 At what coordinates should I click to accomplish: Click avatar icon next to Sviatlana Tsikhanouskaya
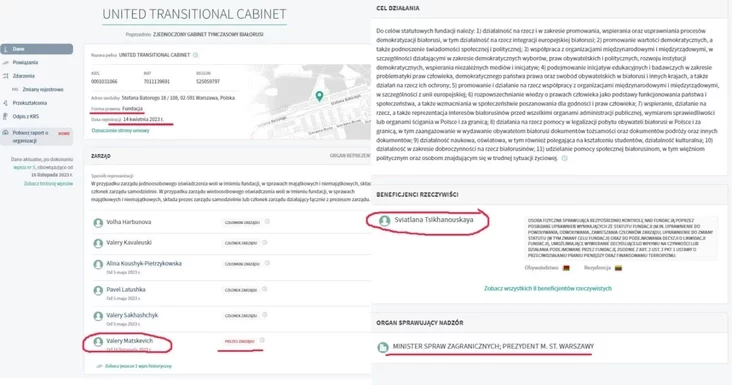click(x=384, y=220)
